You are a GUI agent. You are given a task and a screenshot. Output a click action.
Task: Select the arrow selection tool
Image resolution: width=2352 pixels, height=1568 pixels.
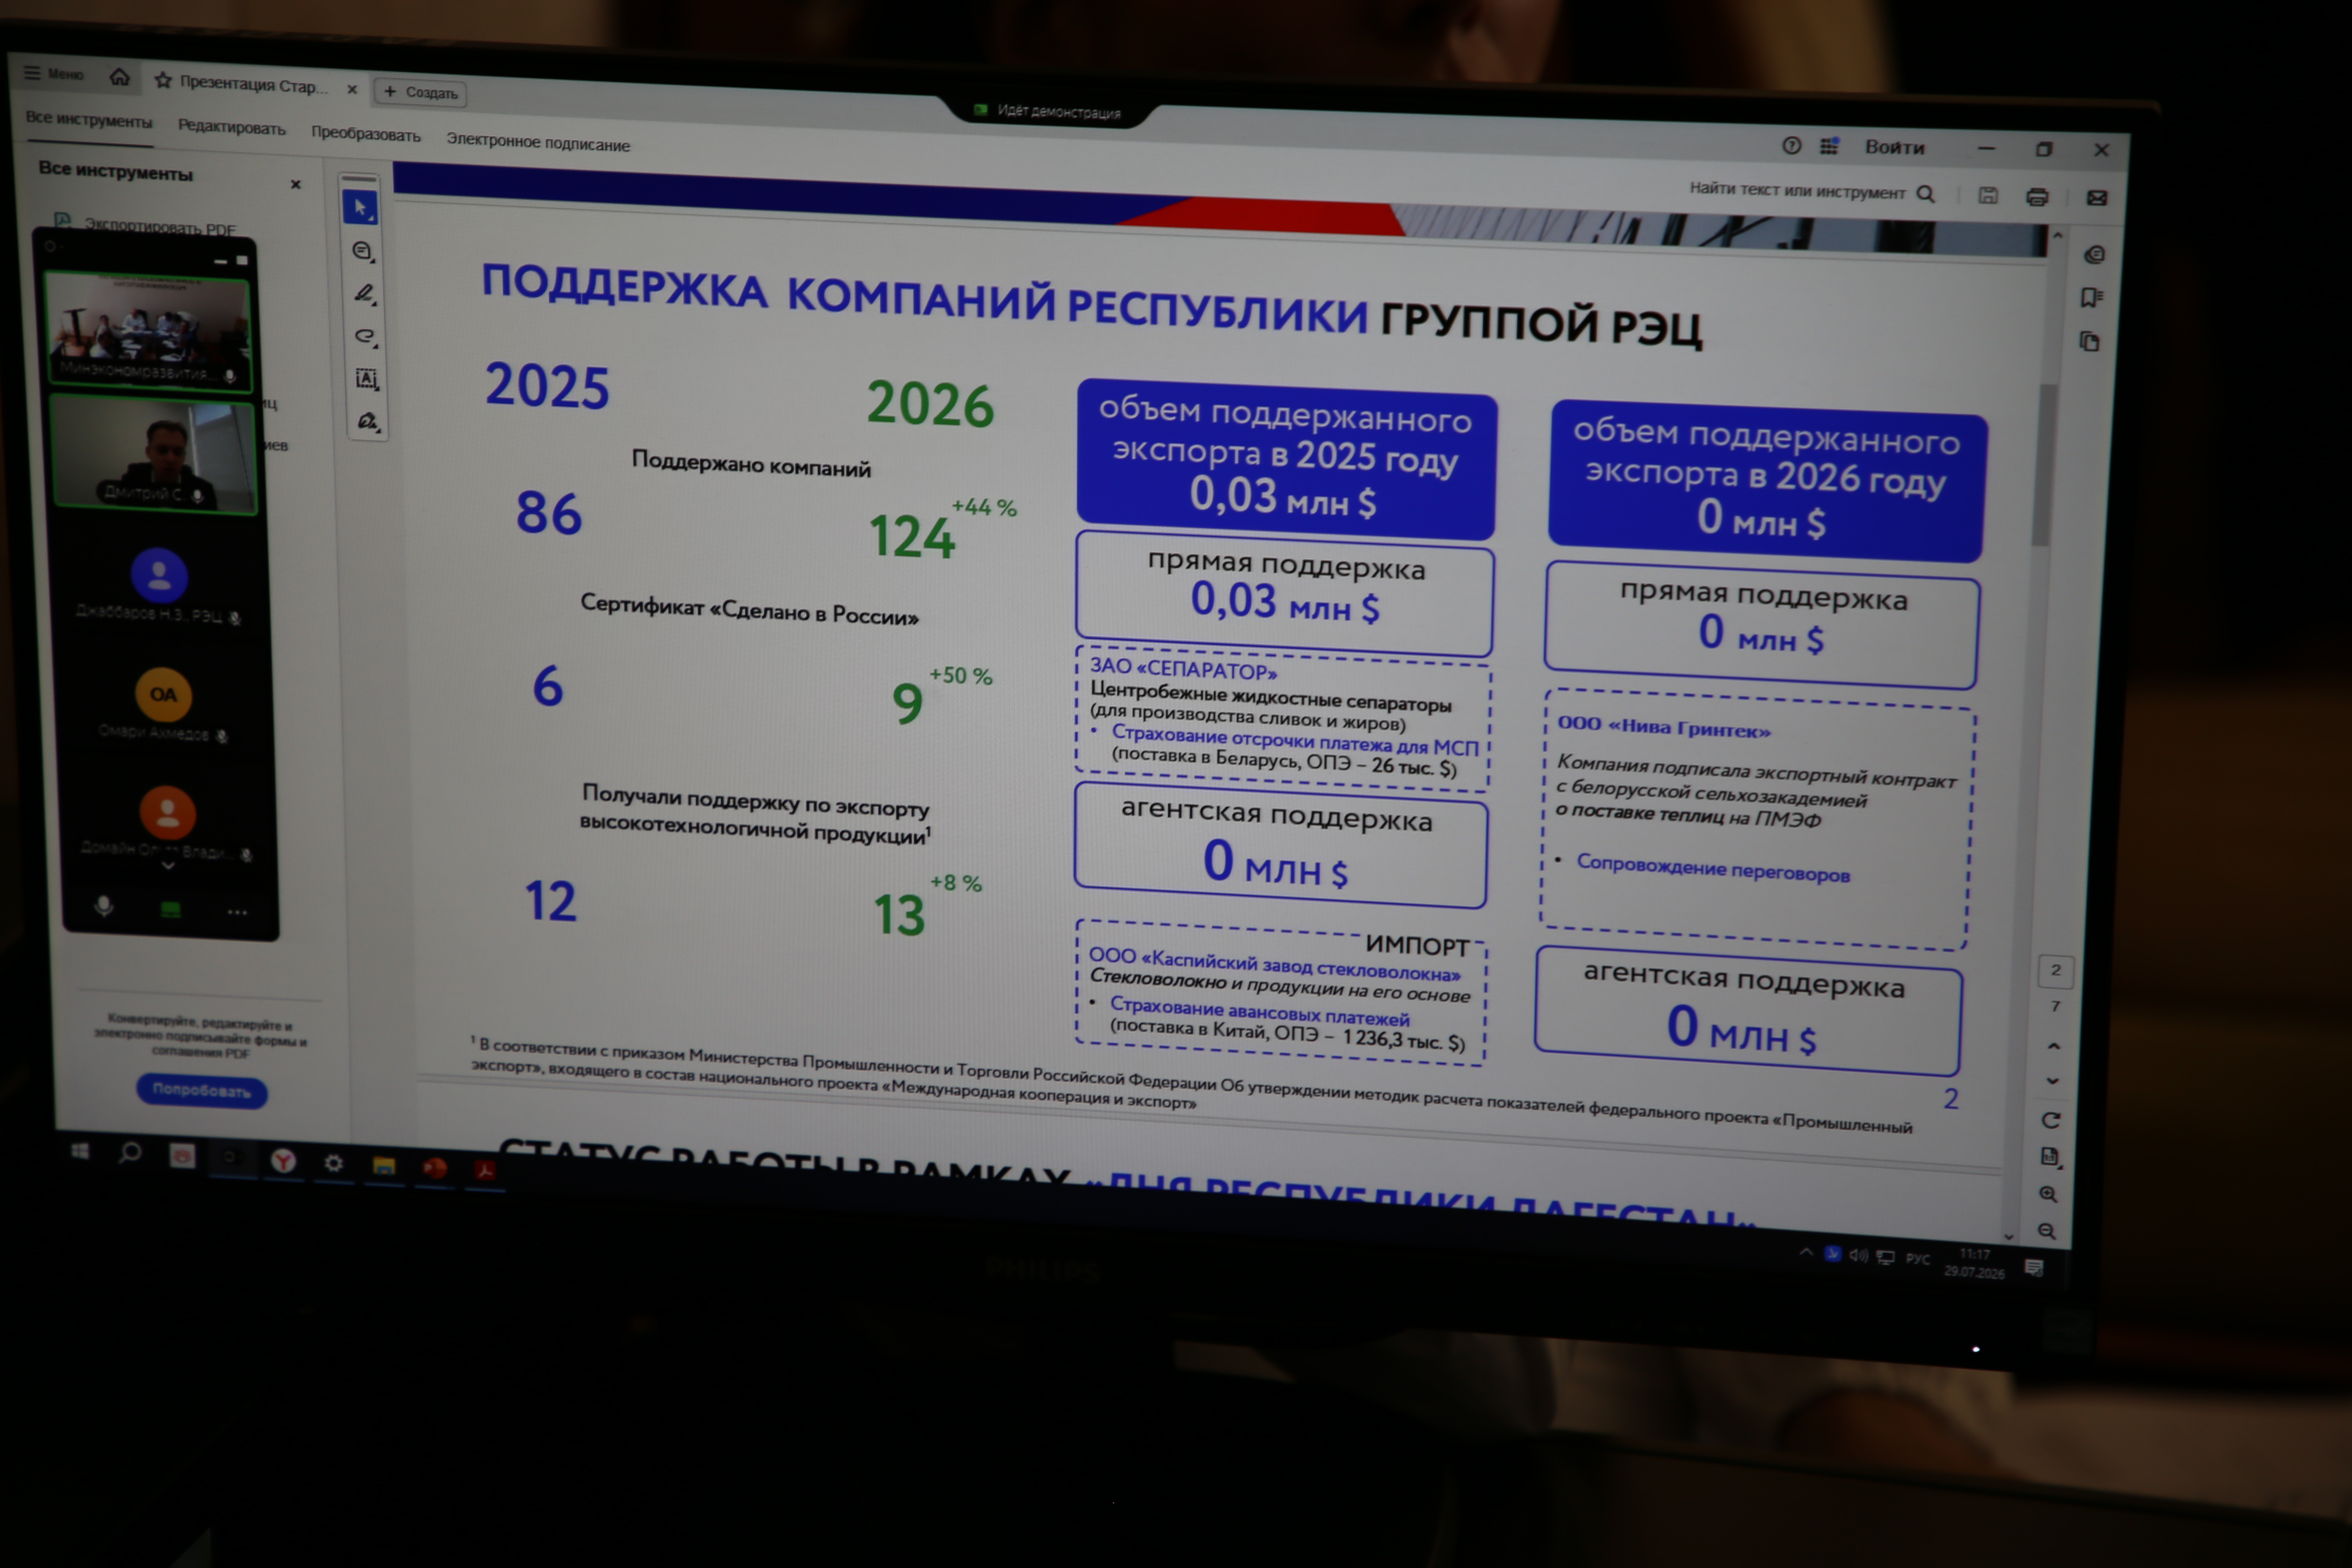point(360,208)
